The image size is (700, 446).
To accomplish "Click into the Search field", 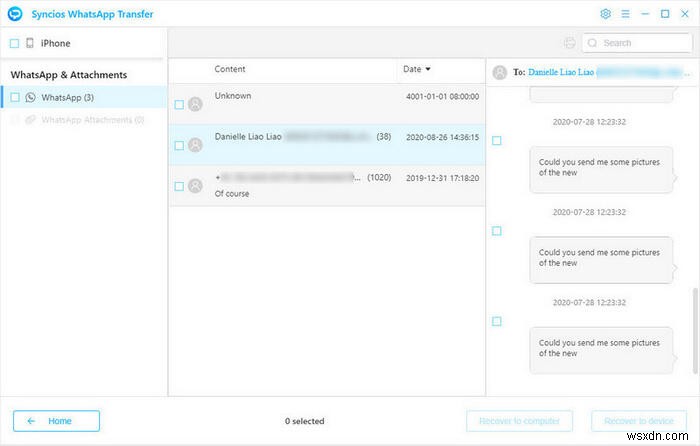I will pos(637,43).
